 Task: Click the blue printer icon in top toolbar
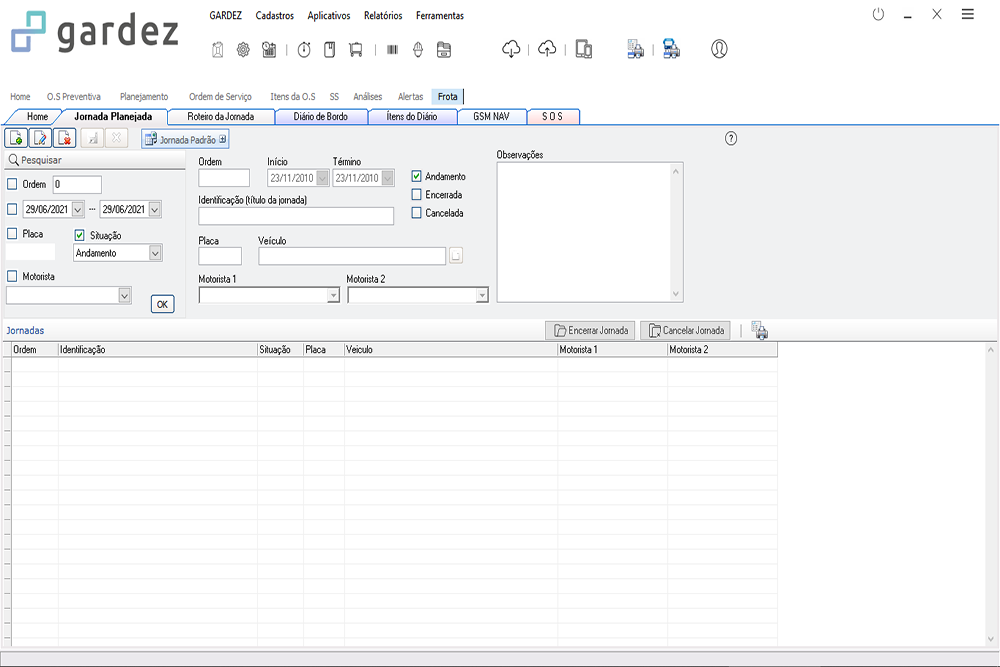pos(671,49)
